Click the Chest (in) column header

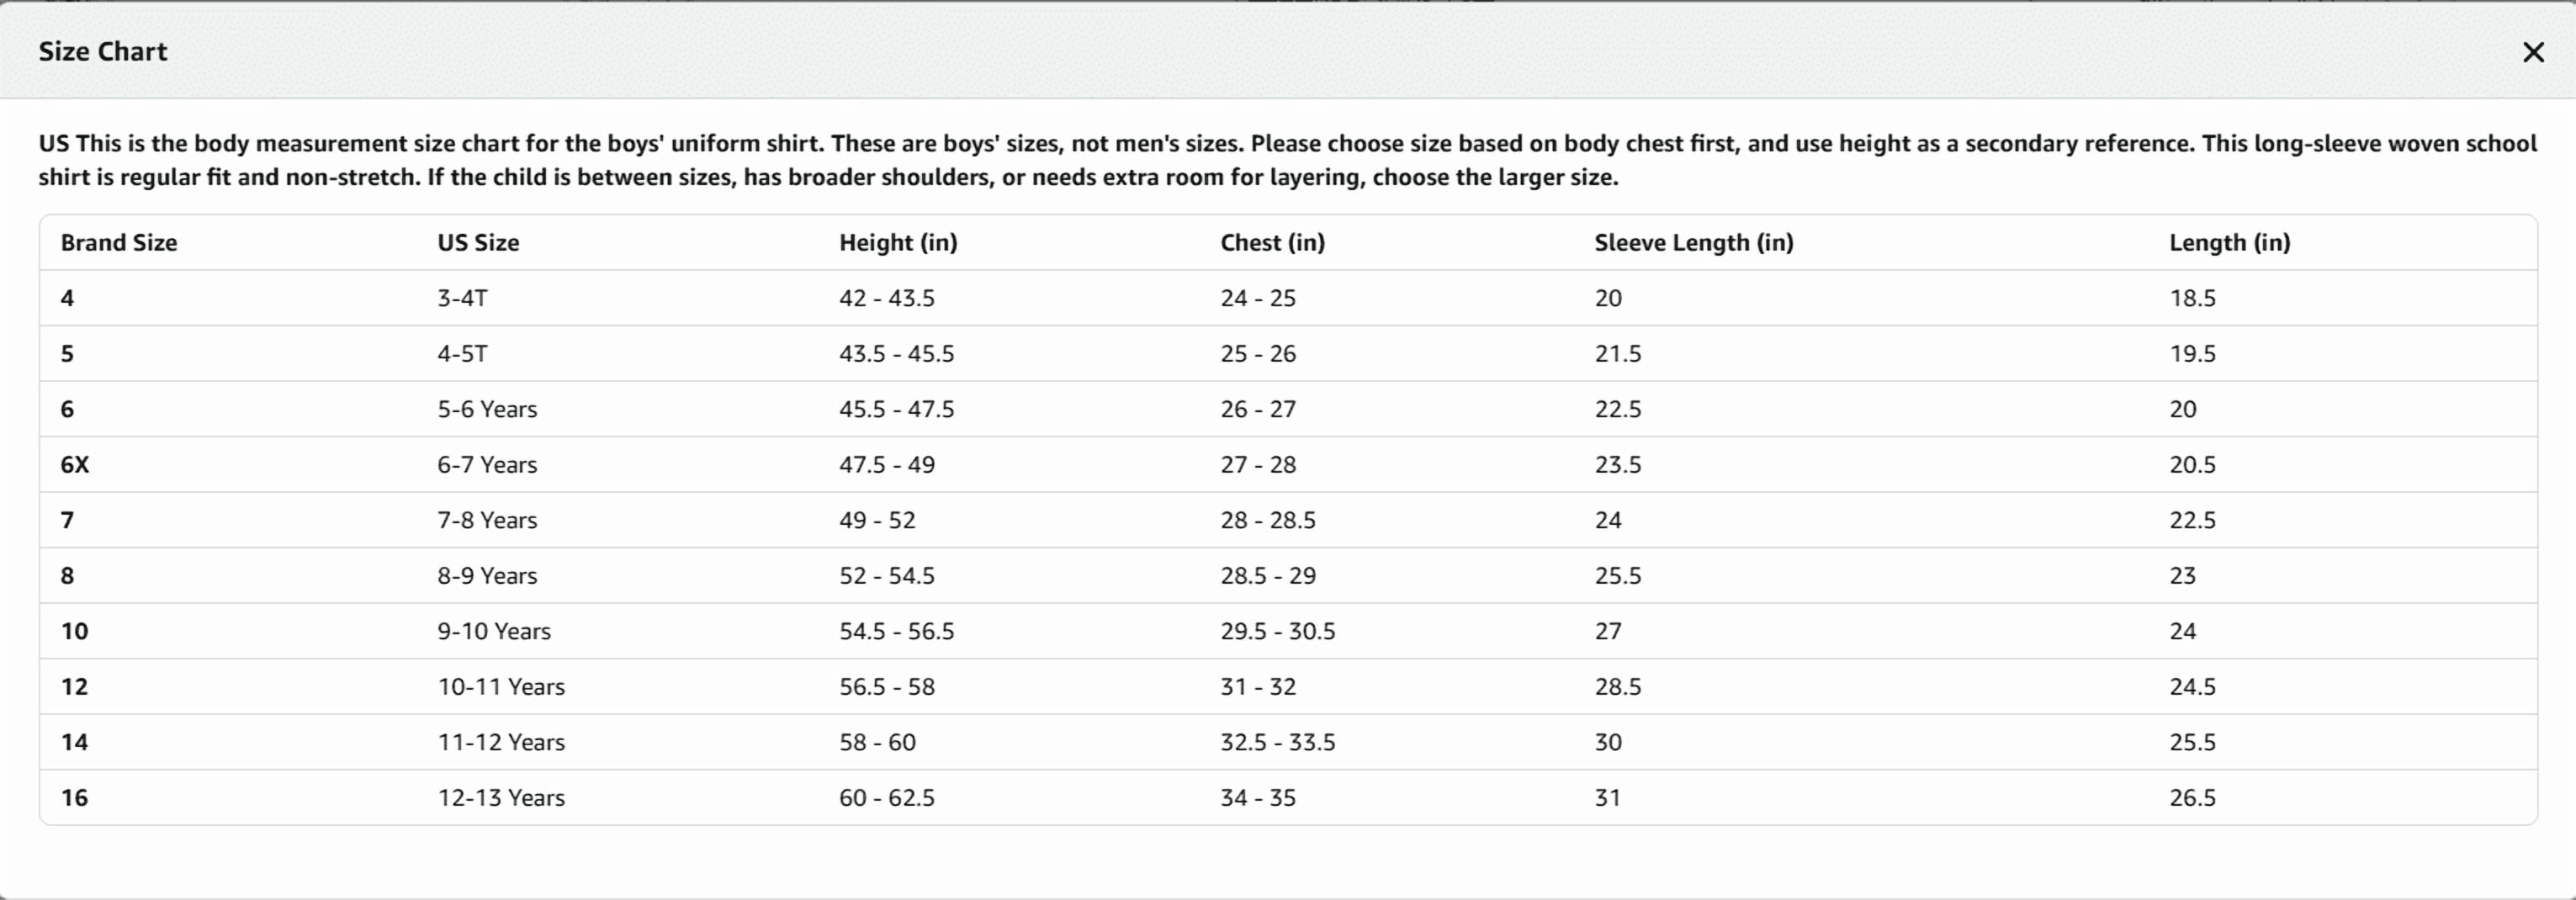click(1272, 242)
